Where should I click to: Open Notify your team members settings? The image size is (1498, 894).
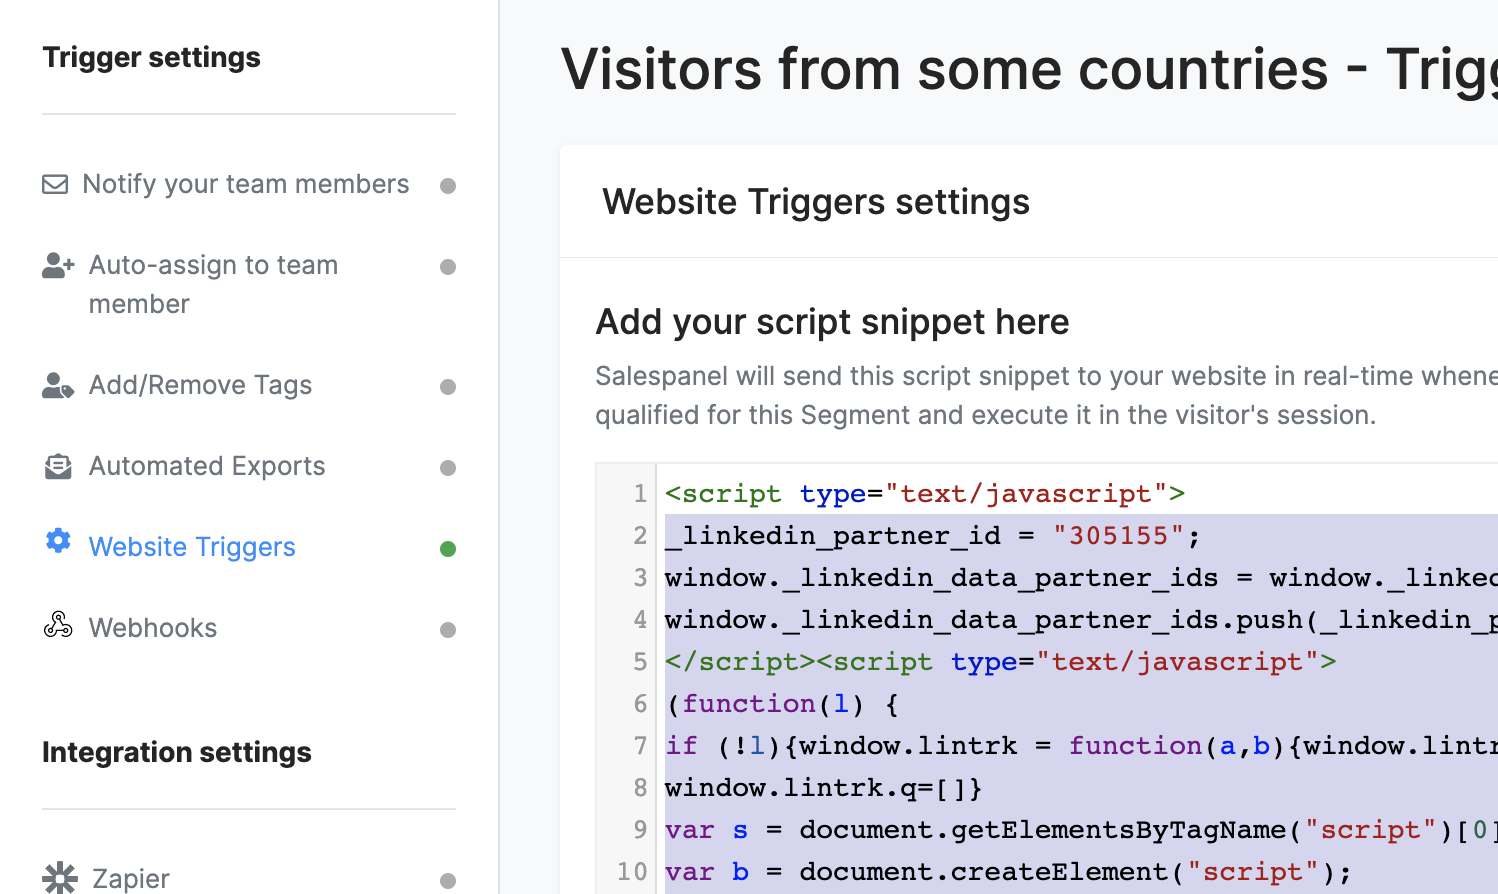(x=246, y=184)
